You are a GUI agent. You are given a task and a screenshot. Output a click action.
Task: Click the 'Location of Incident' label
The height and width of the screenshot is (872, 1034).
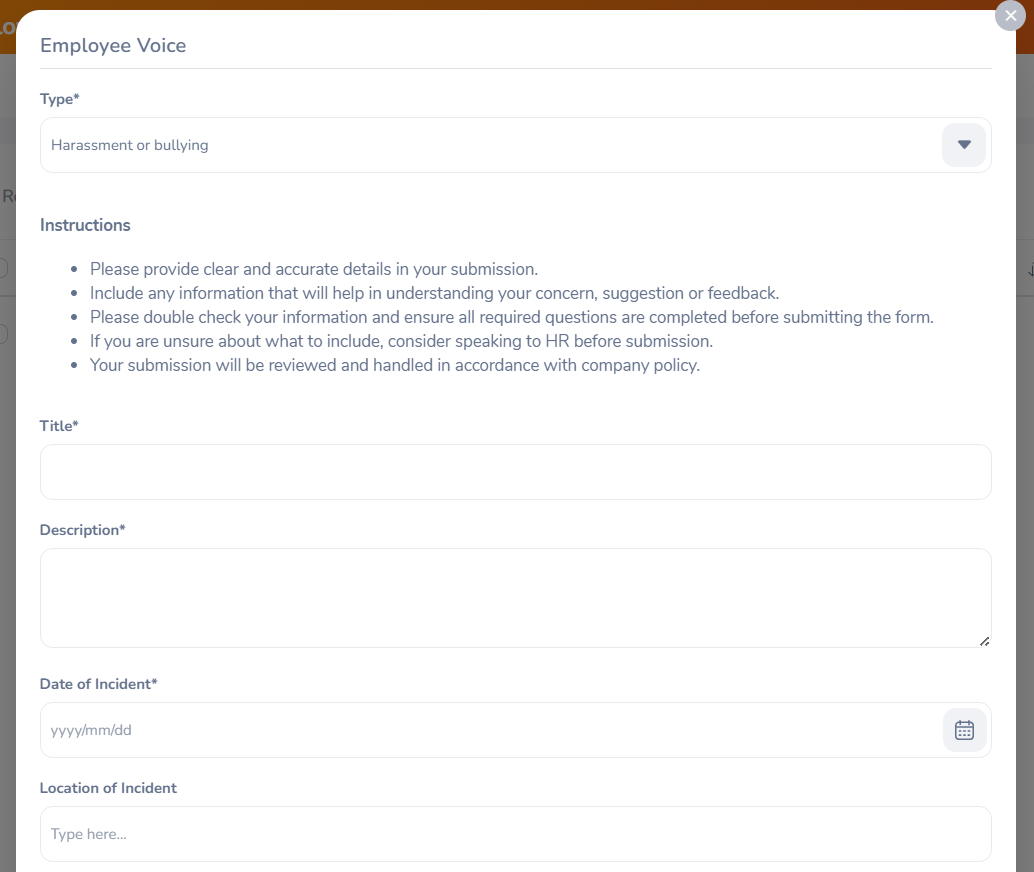(x=108, y=788)
